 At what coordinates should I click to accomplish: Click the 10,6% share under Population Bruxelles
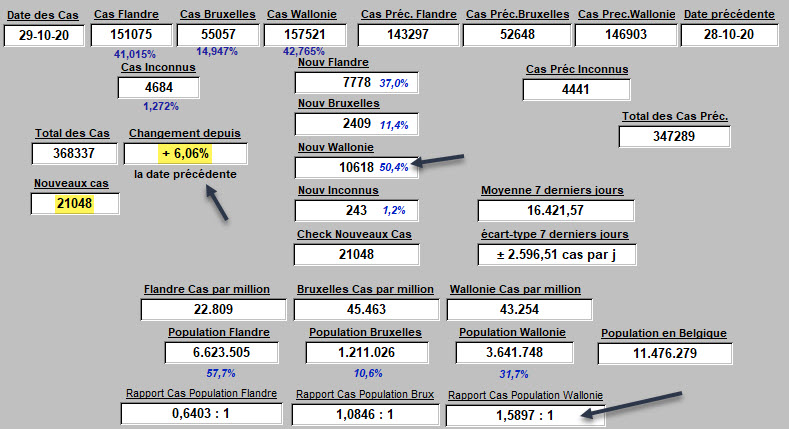(x=368, y=373)
